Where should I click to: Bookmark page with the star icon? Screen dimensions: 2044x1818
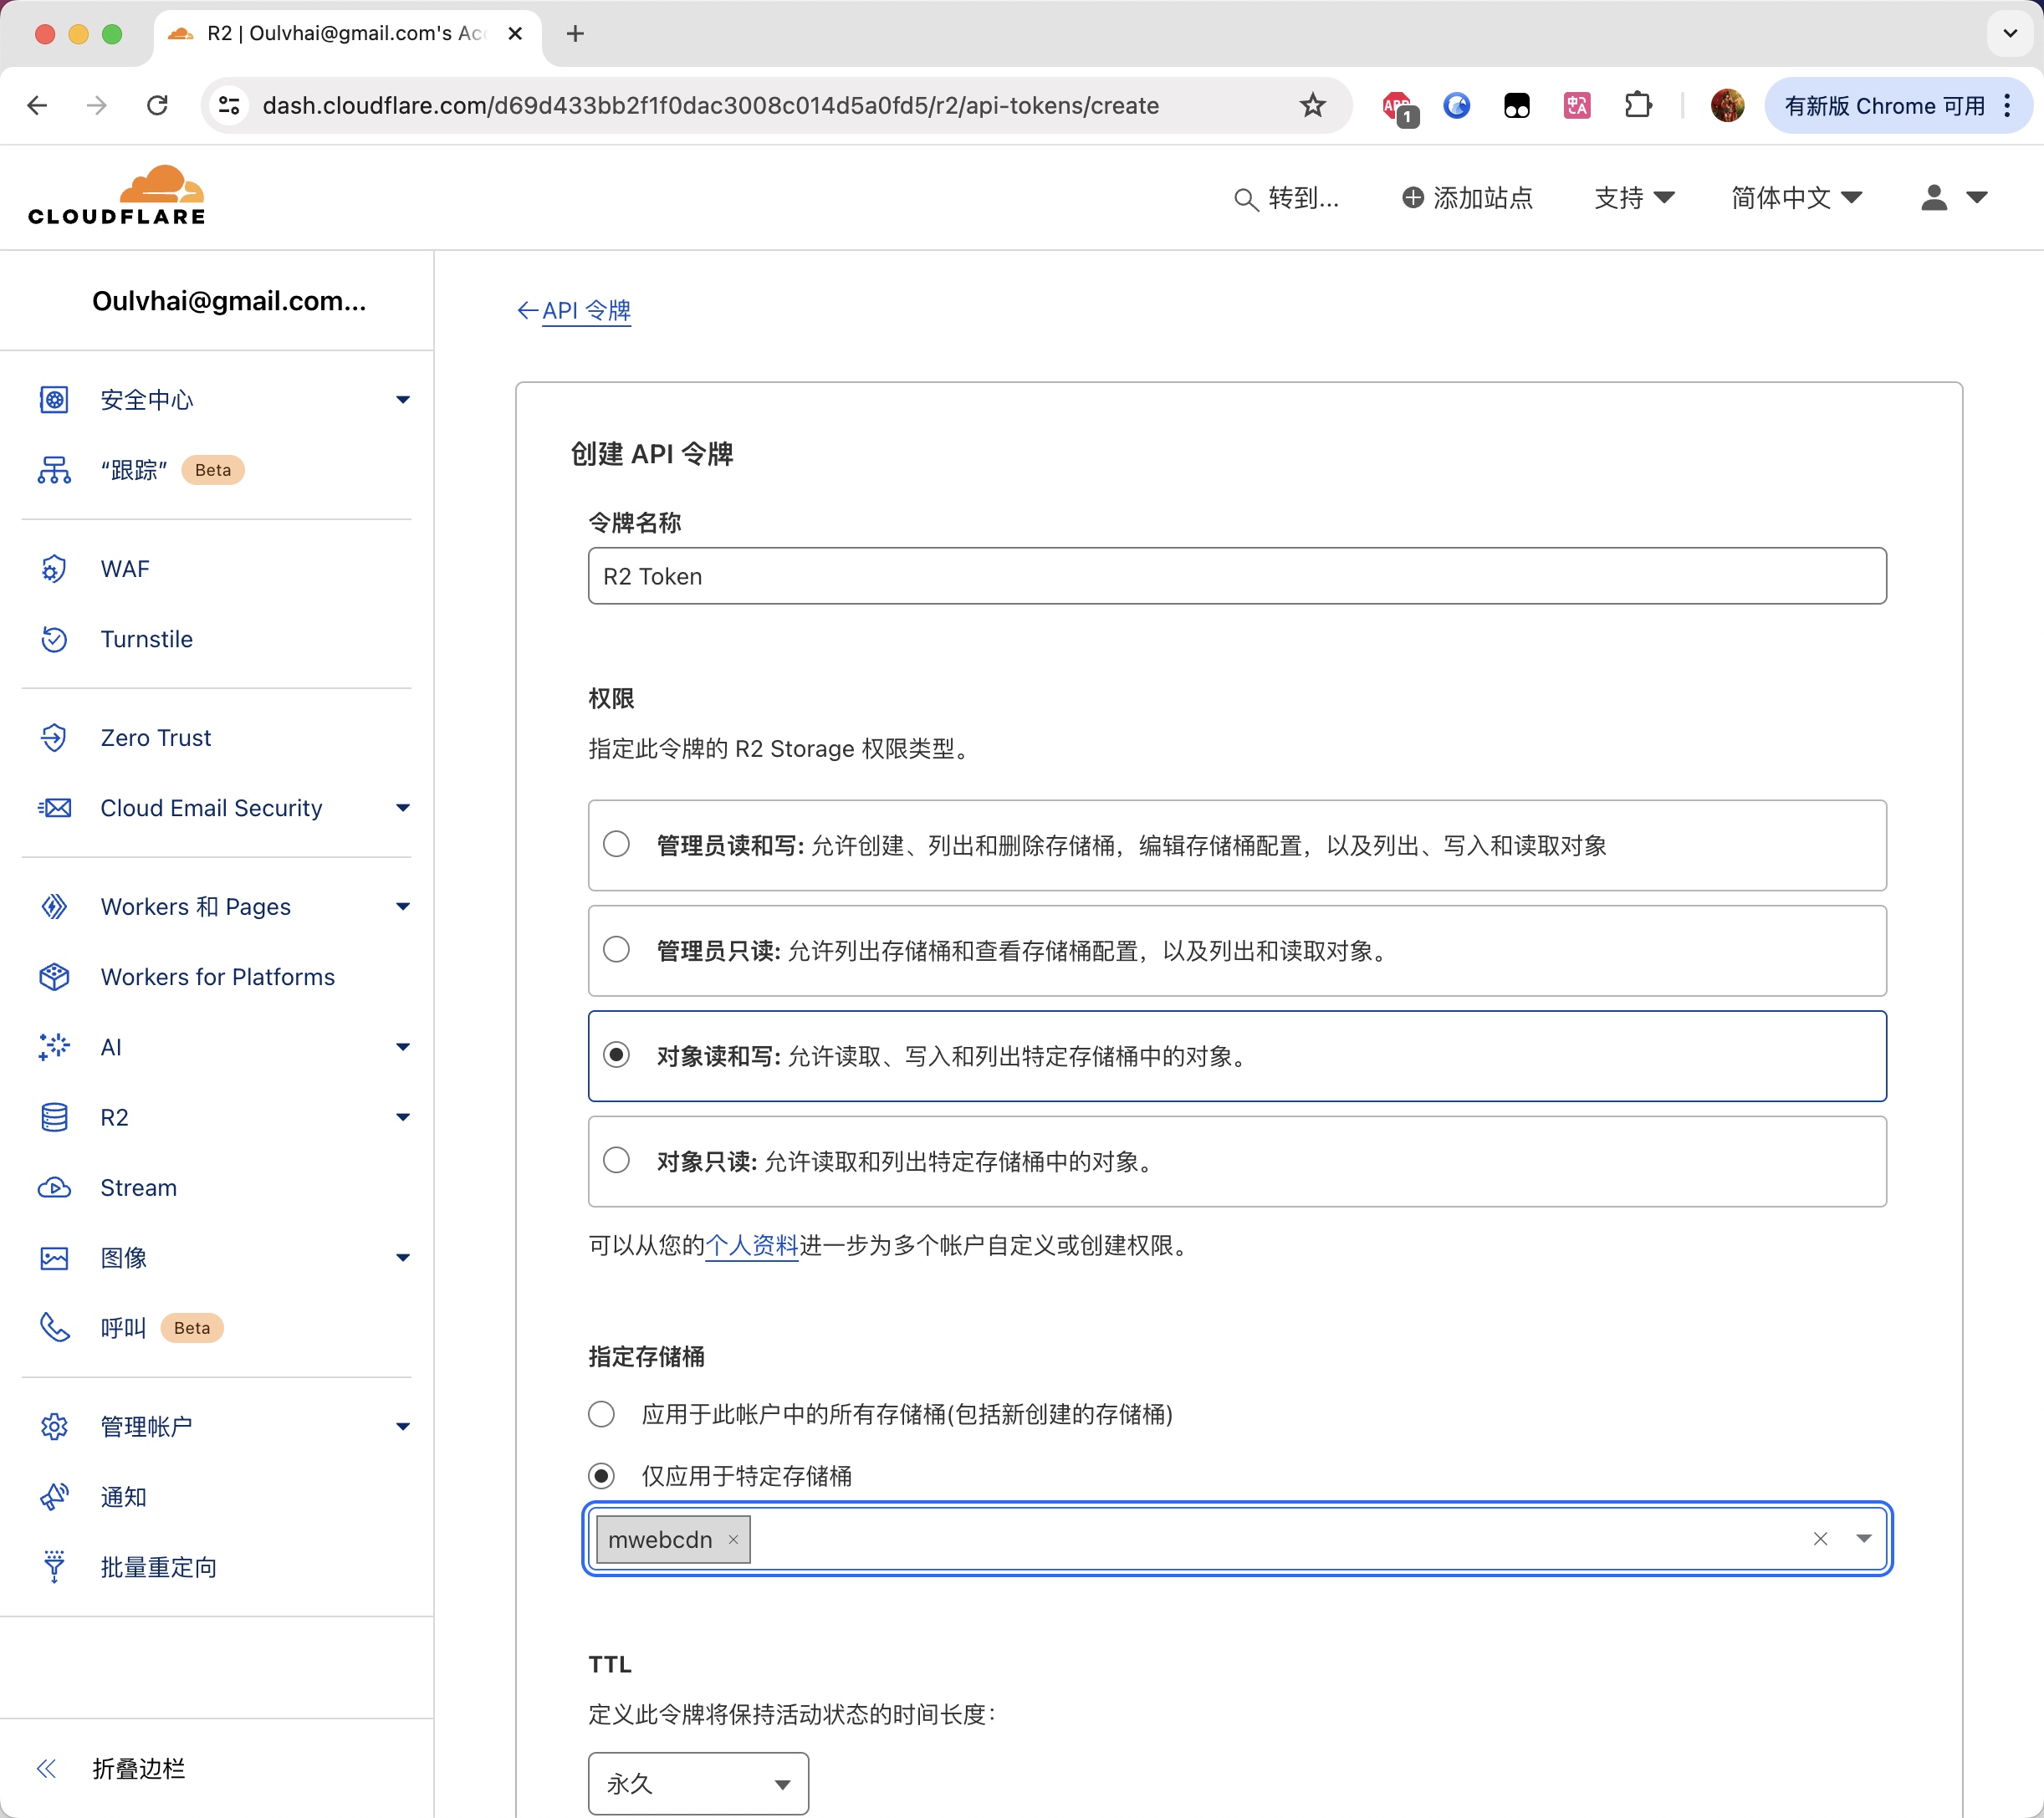1312,105
